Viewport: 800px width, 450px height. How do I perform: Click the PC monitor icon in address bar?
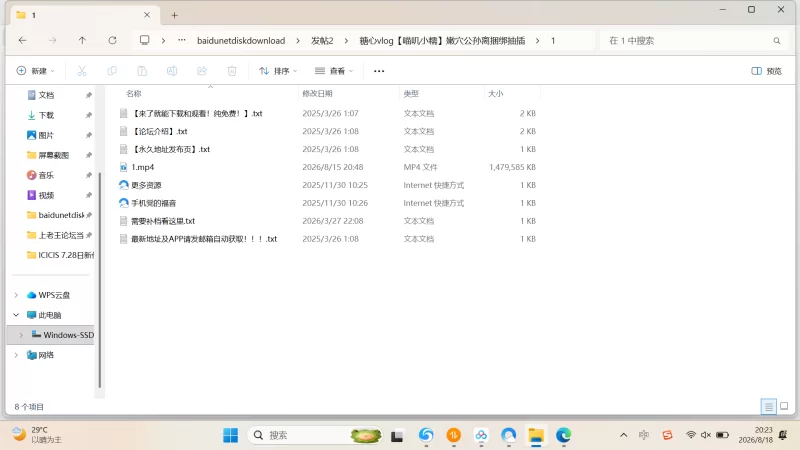(x=145, y=40)
